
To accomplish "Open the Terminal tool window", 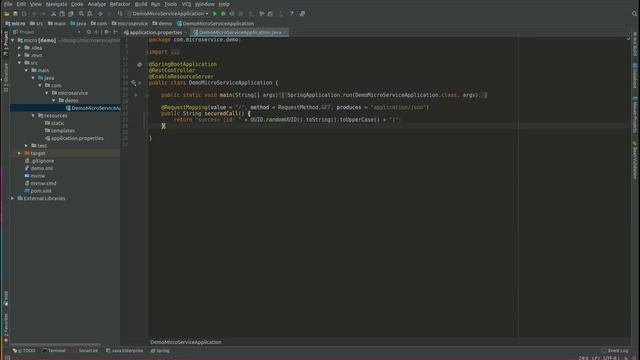I will point(54,351).
